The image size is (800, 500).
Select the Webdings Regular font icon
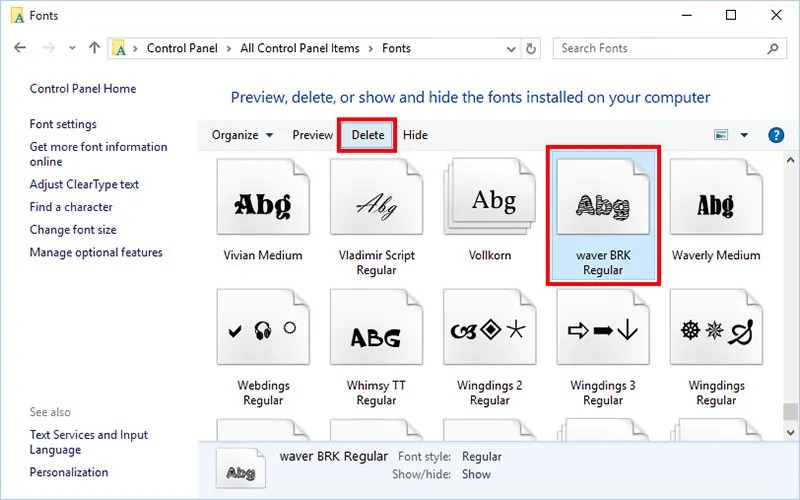pos(263,327)
